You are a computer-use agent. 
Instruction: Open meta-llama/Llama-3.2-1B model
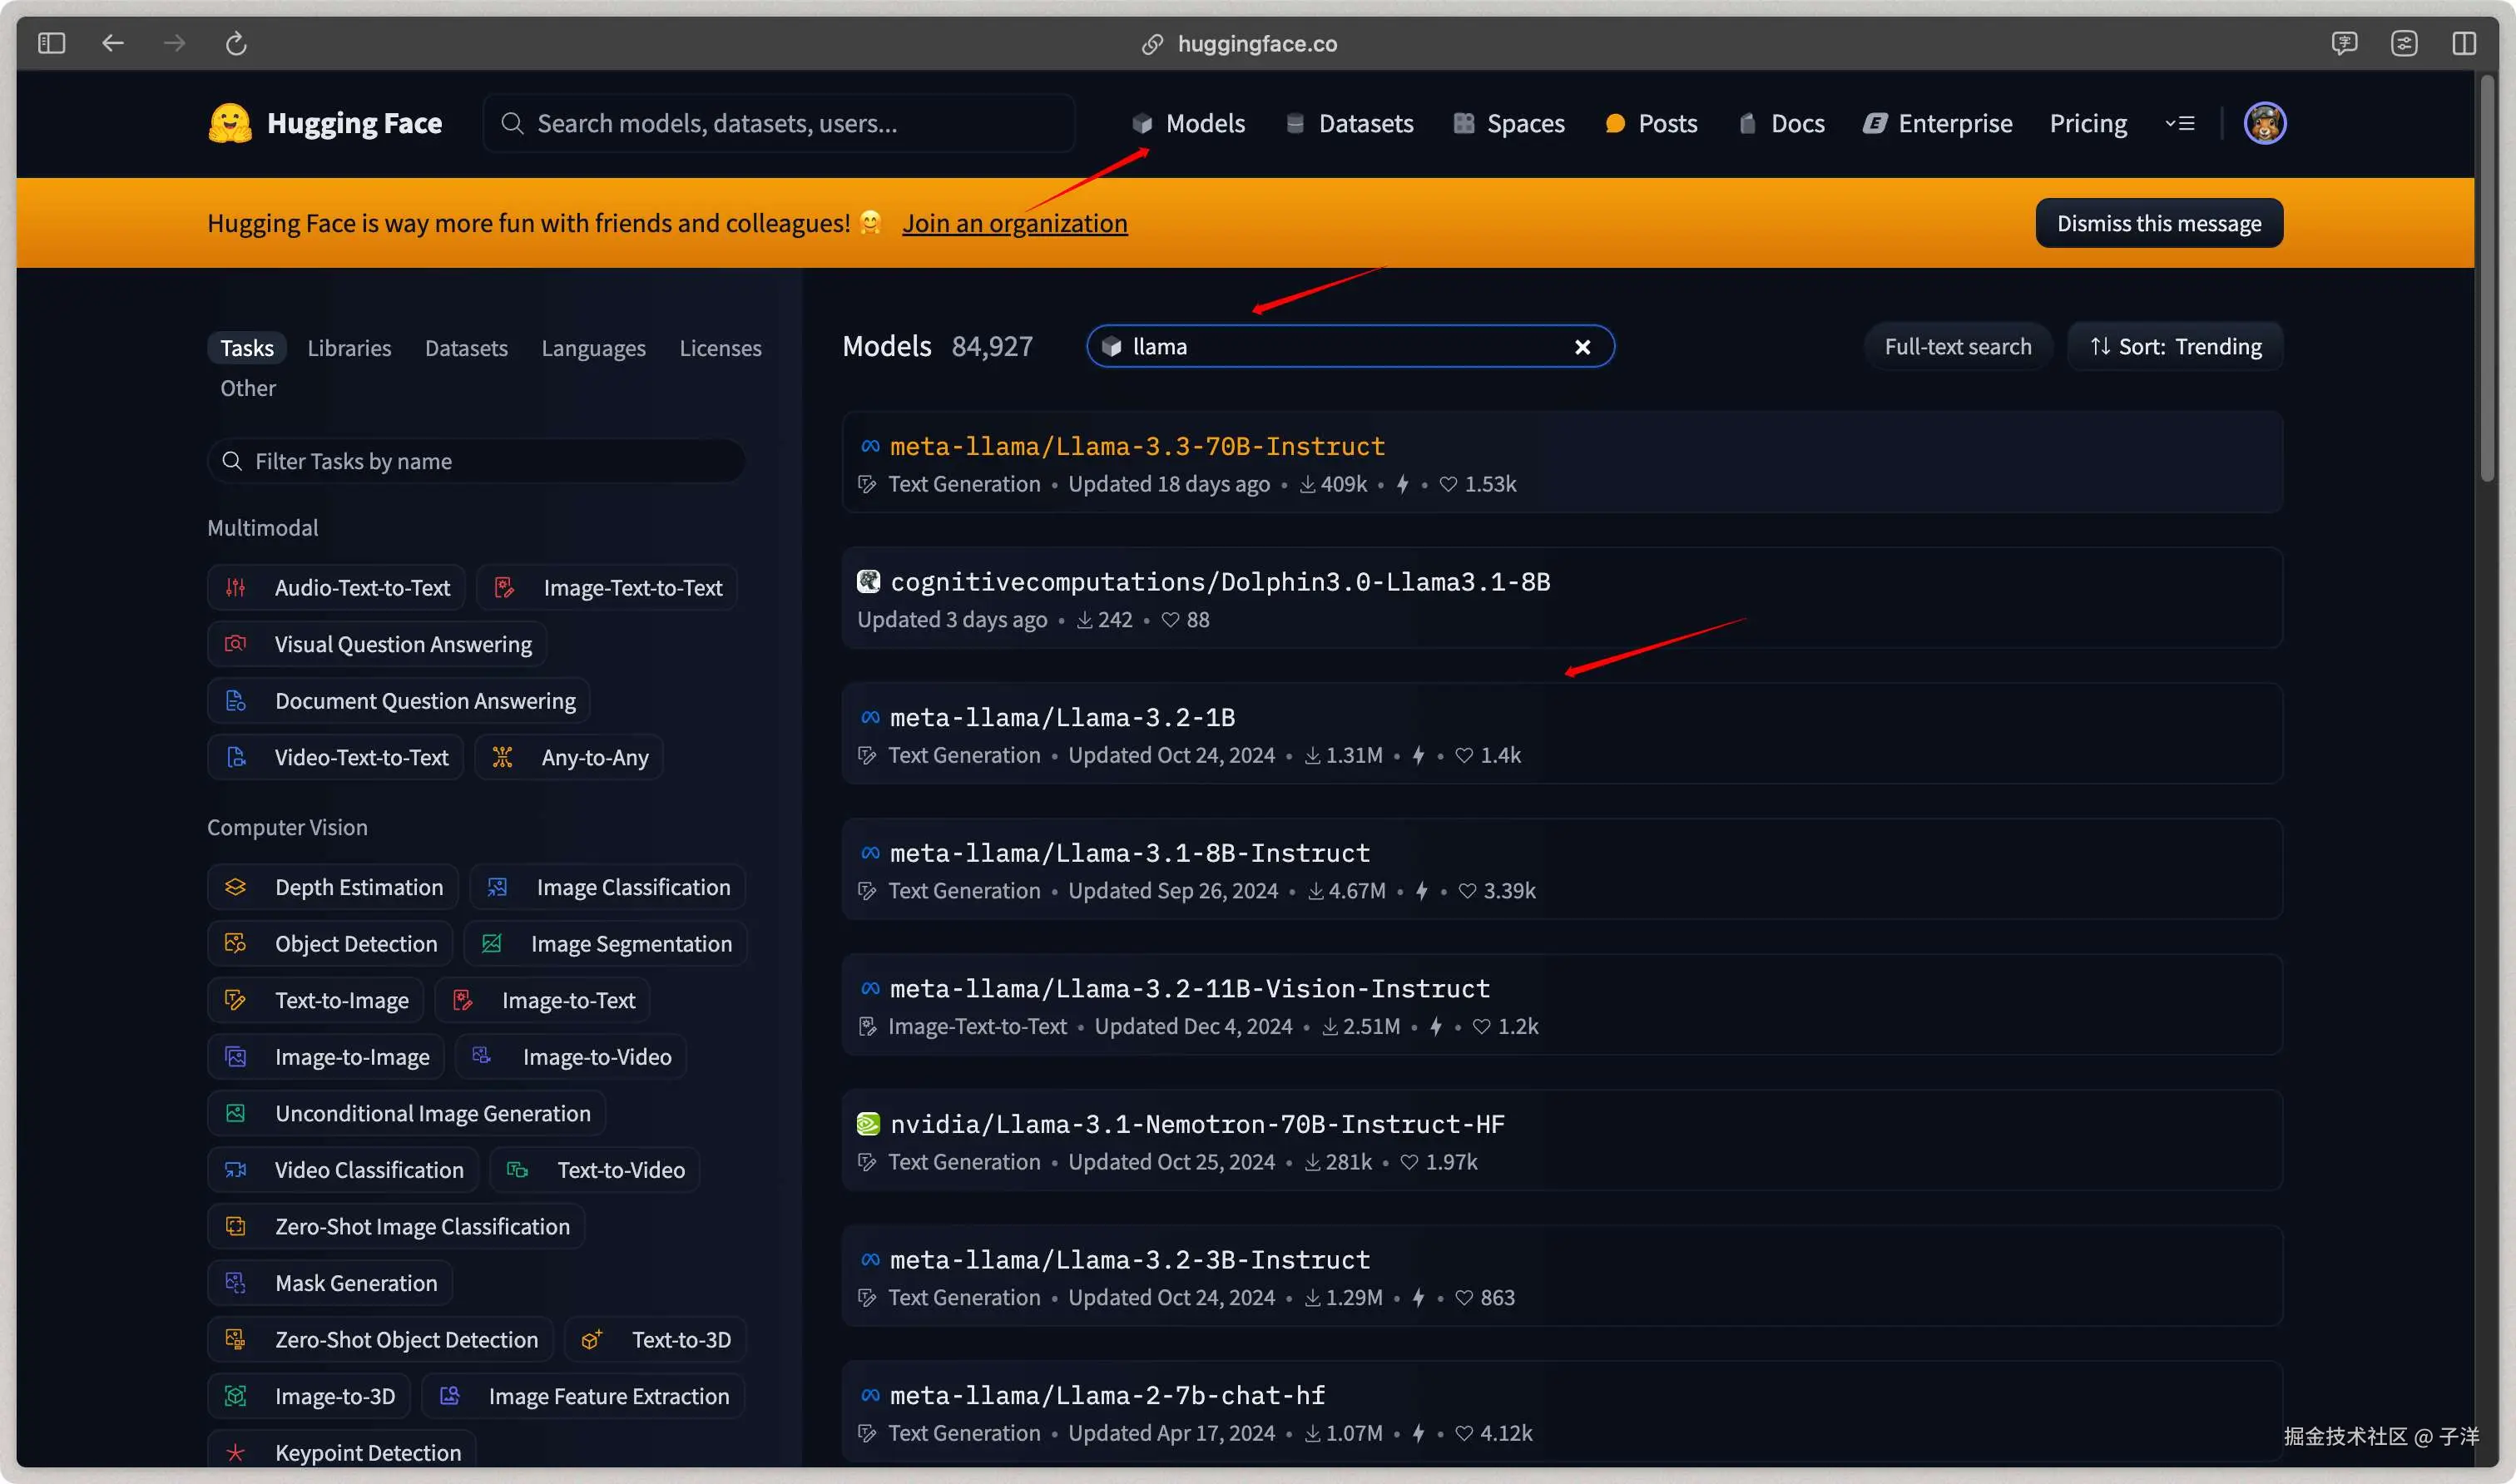(x=1062, y=717)
